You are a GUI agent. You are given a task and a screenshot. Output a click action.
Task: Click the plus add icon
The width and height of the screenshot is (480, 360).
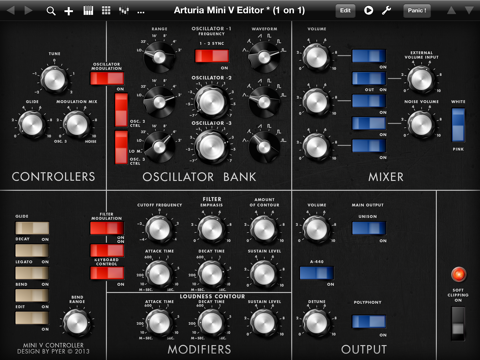point(69,11)
